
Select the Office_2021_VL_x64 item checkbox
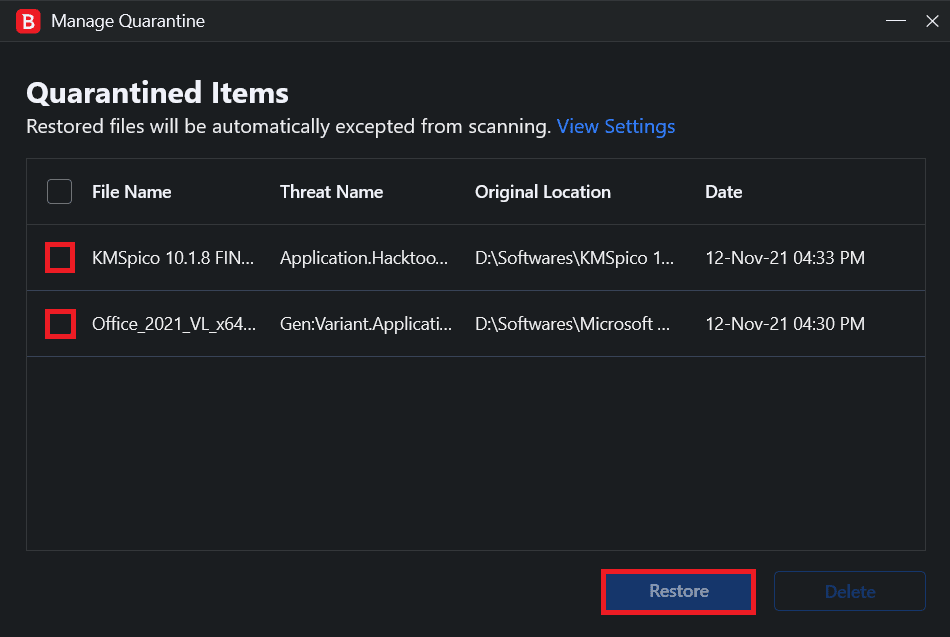click(x=60, y=323)
